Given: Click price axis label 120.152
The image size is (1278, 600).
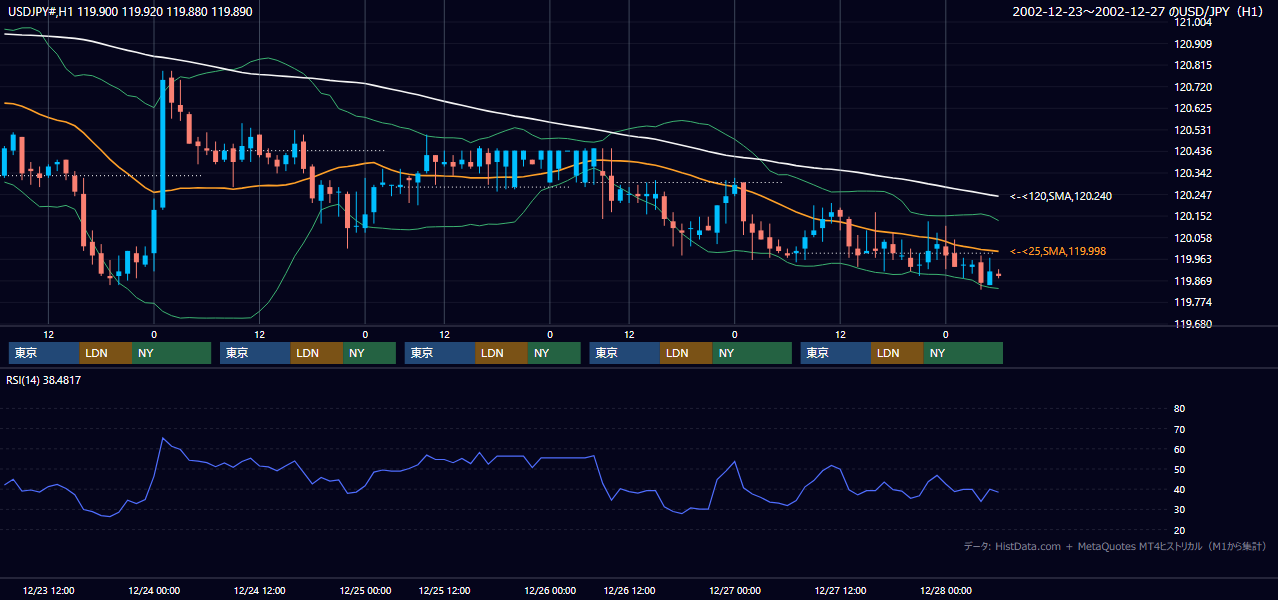Looking at the screenshot, I should point(1192,216).
